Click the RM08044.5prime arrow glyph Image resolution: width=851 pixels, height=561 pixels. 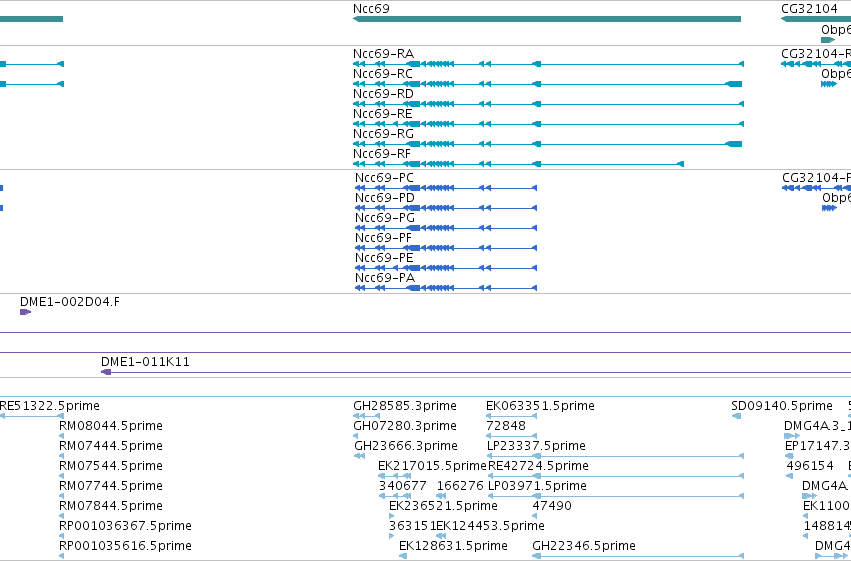coord(61,436)
